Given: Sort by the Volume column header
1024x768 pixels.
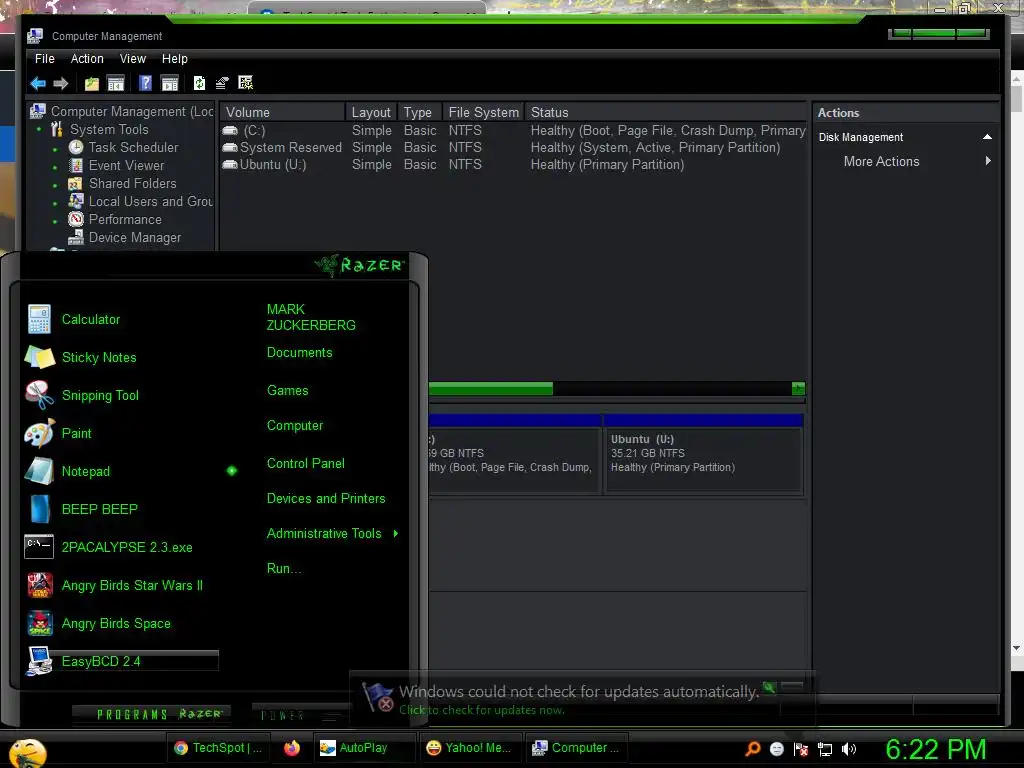Looking at the screenshot, I should tap(282, 112).
